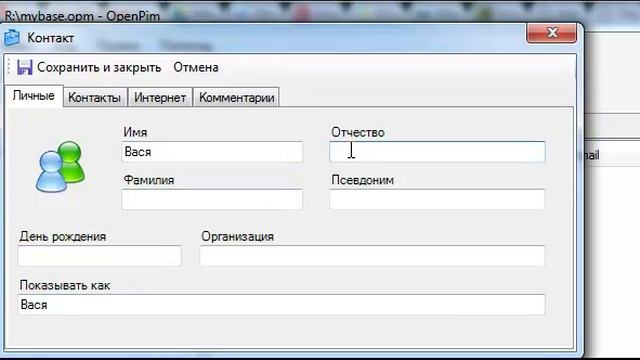Click the Фамилия input field
640x360 pixels.
coord(212,200)
